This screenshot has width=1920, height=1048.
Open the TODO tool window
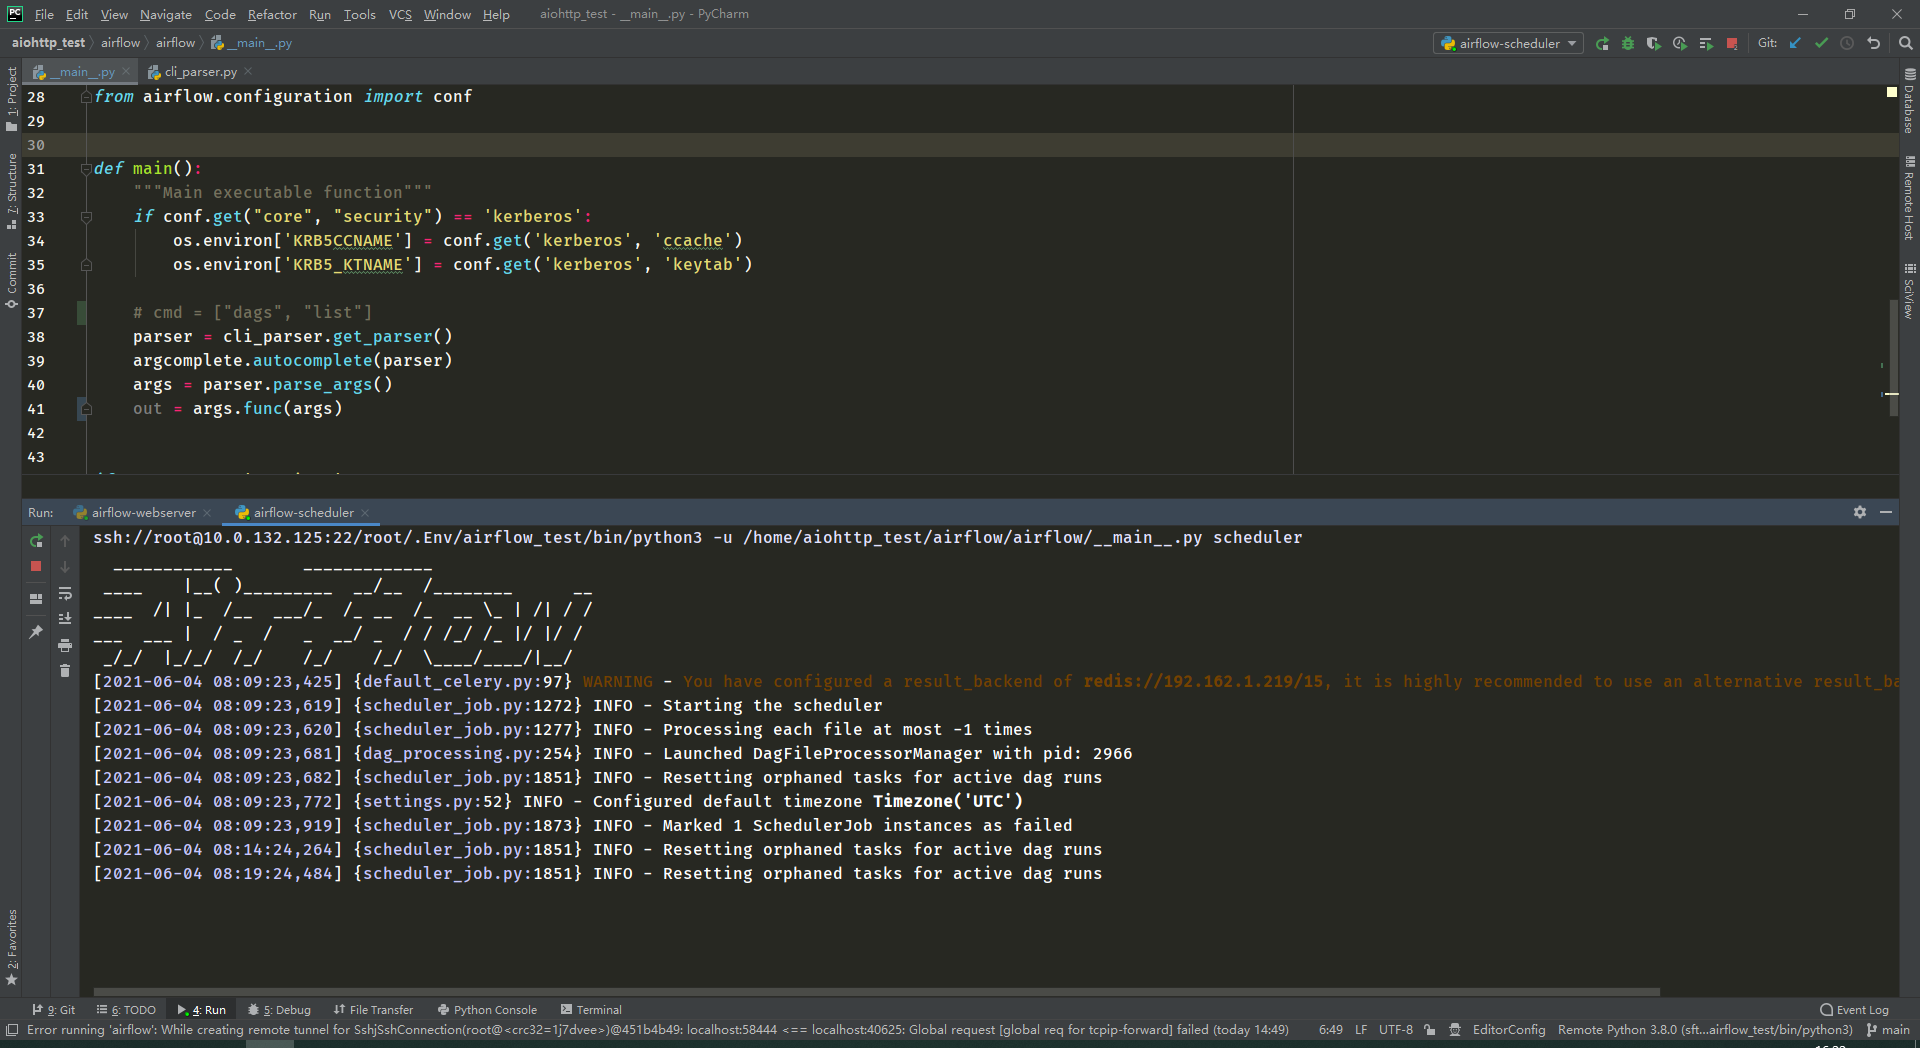(126, 1010)
